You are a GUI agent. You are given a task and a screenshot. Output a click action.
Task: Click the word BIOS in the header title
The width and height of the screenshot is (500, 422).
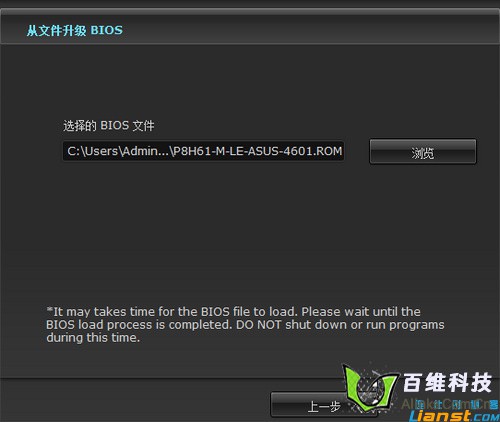pyautogui.click(x=107, y=30)
